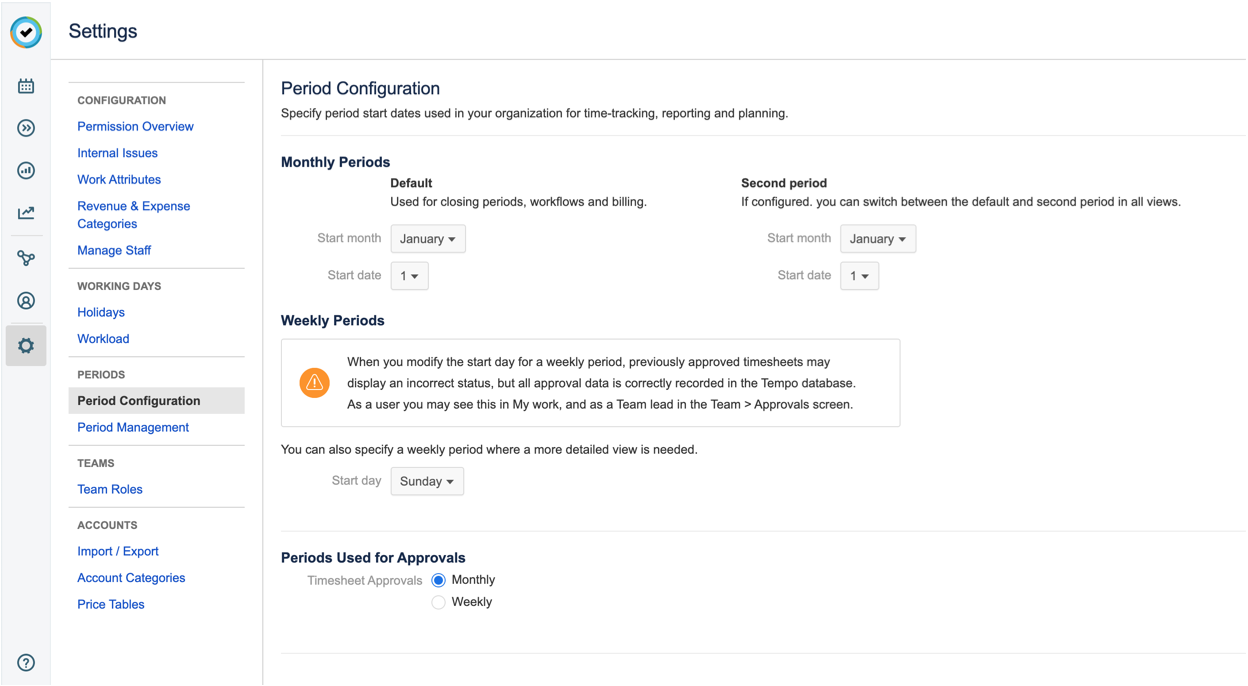Open the connected nodes icon in sidebar
This screenshot has height=686, width=1248.
pos(26,258)
